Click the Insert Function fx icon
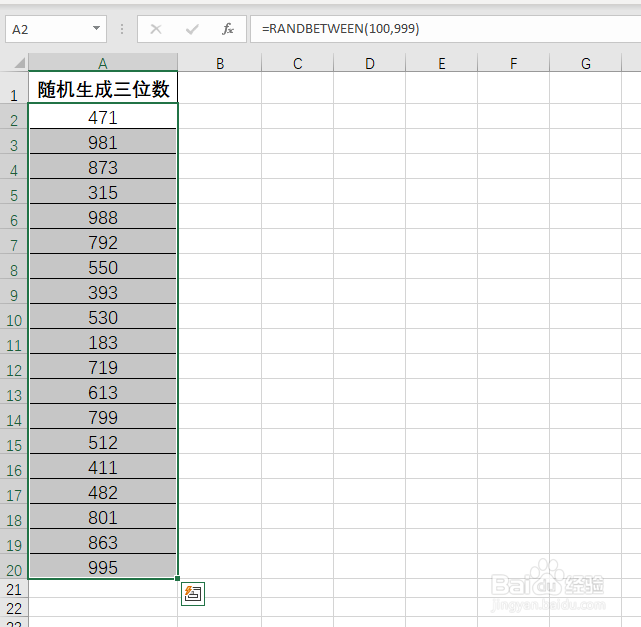This screenshot has width=641, height=627. coord(228,29)
